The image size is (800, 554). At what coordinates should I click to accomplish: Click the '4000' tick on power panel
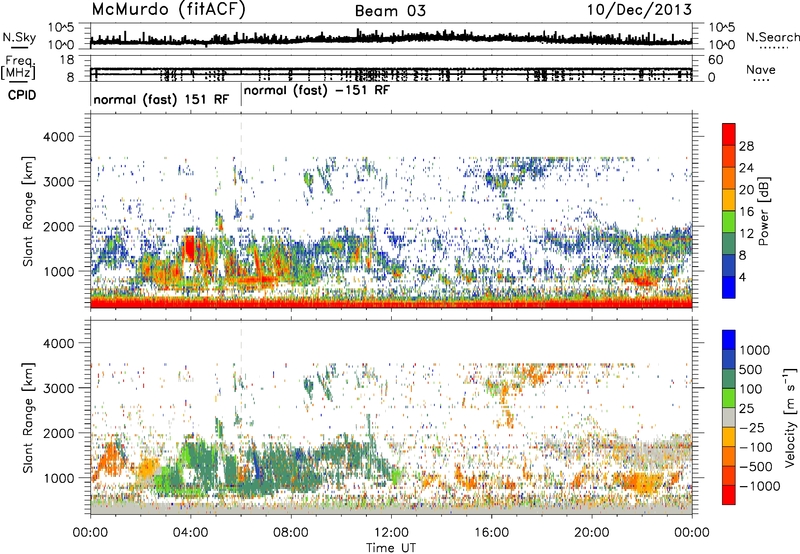point(61,137)
